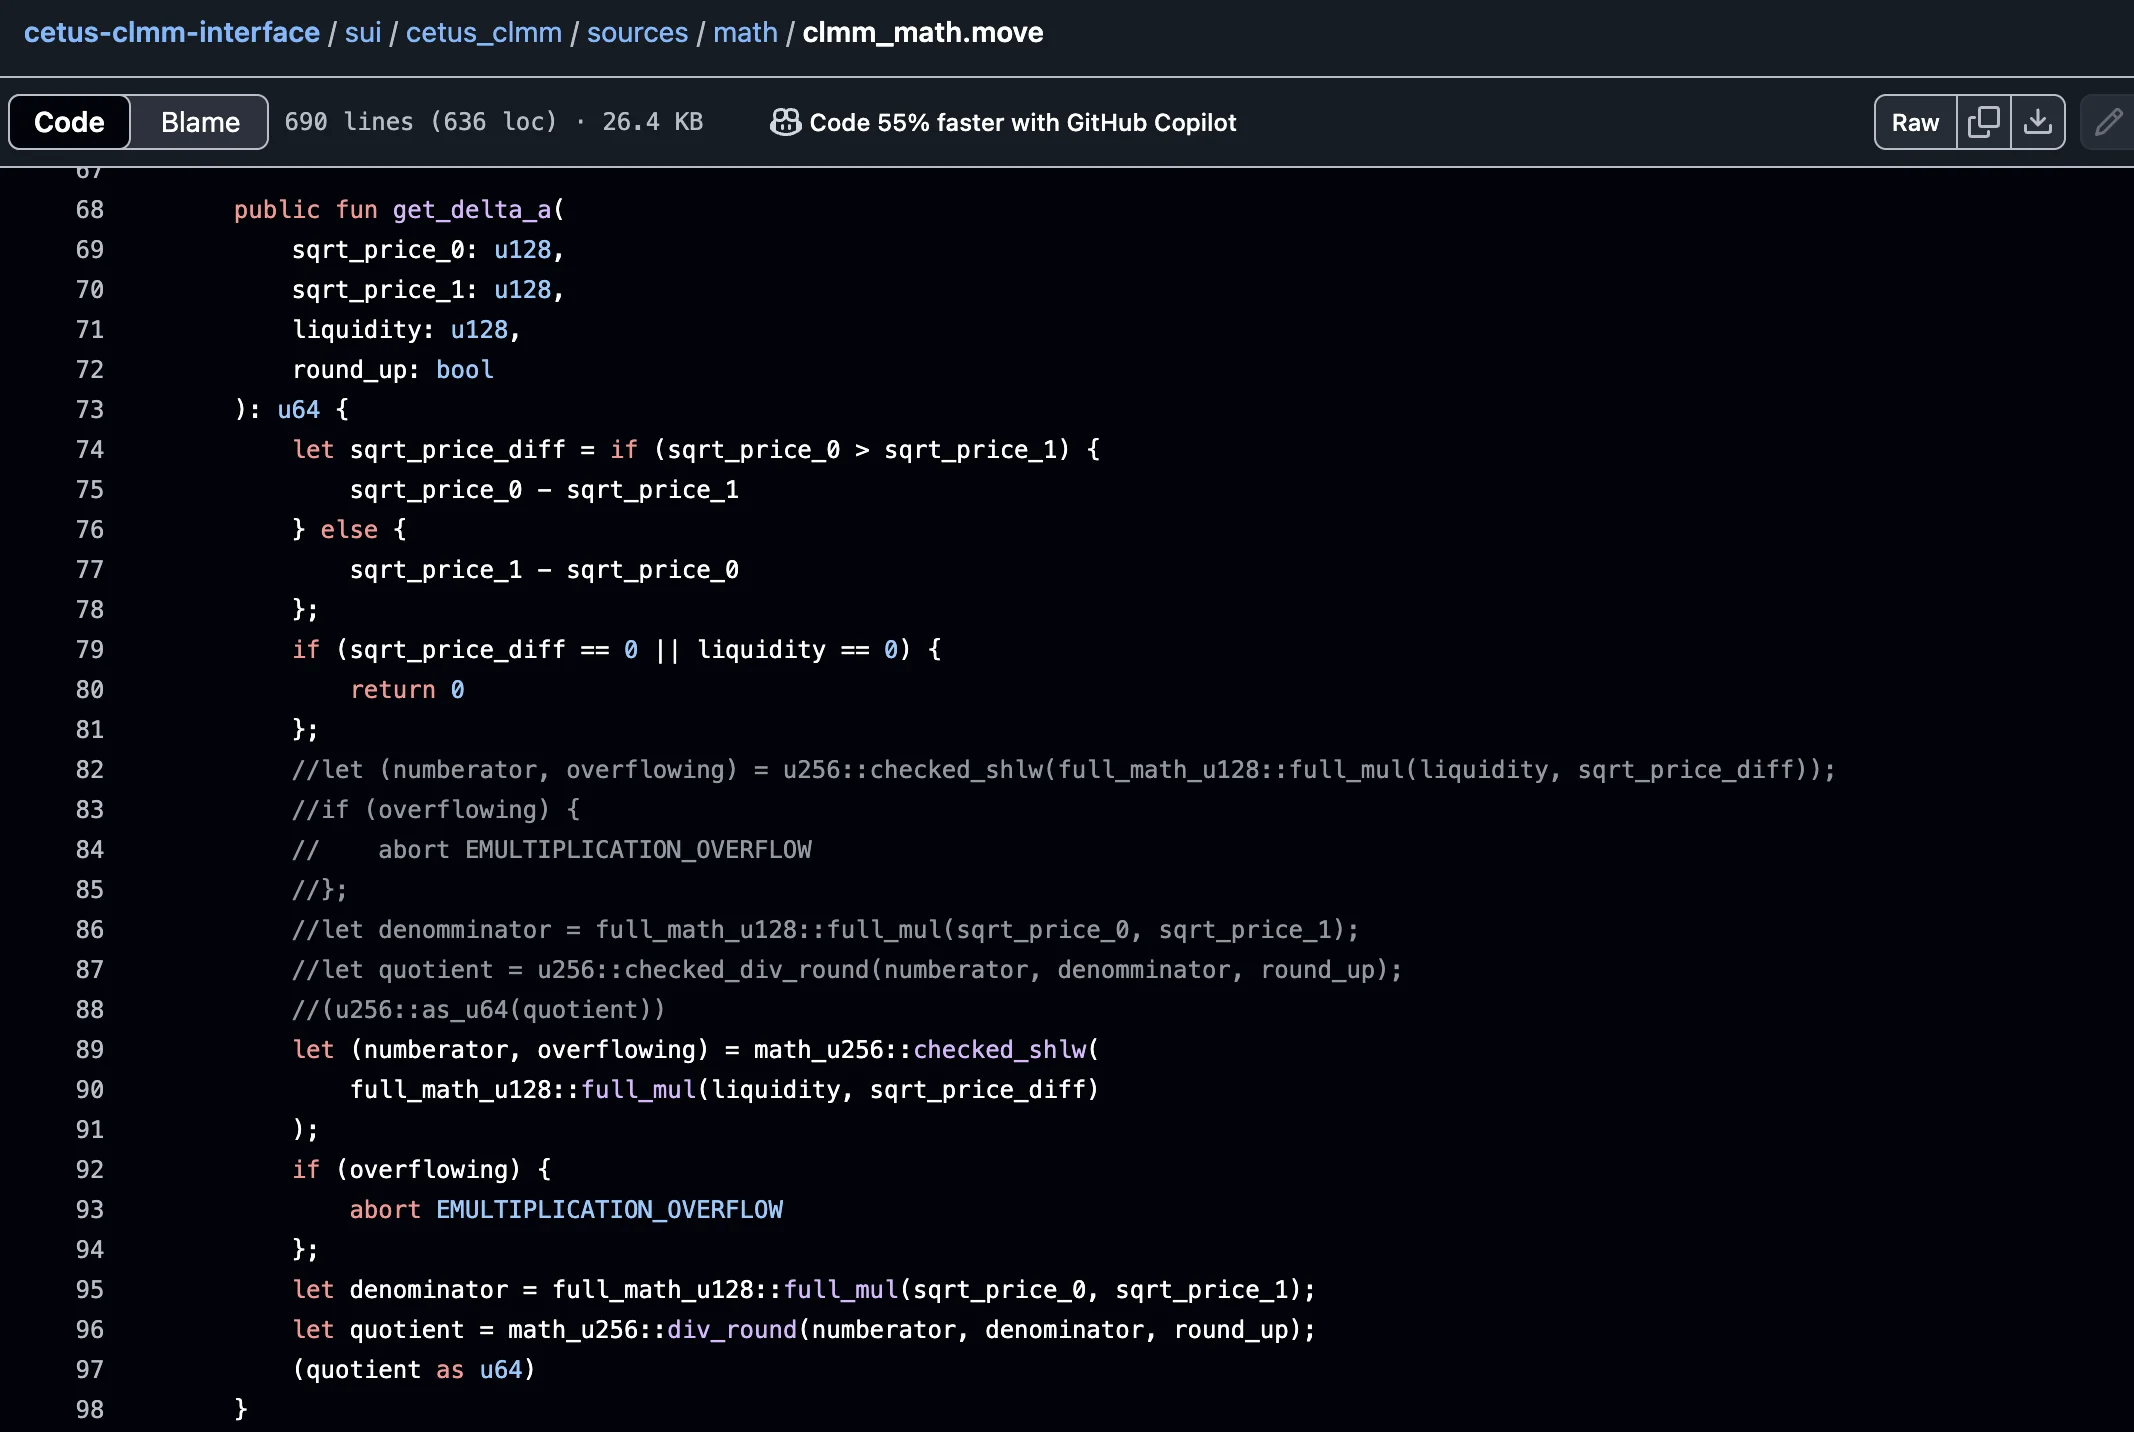Viewport: 2134px width, 1432px height.
Task: Select the Code view tab
Action: (69, 122)
